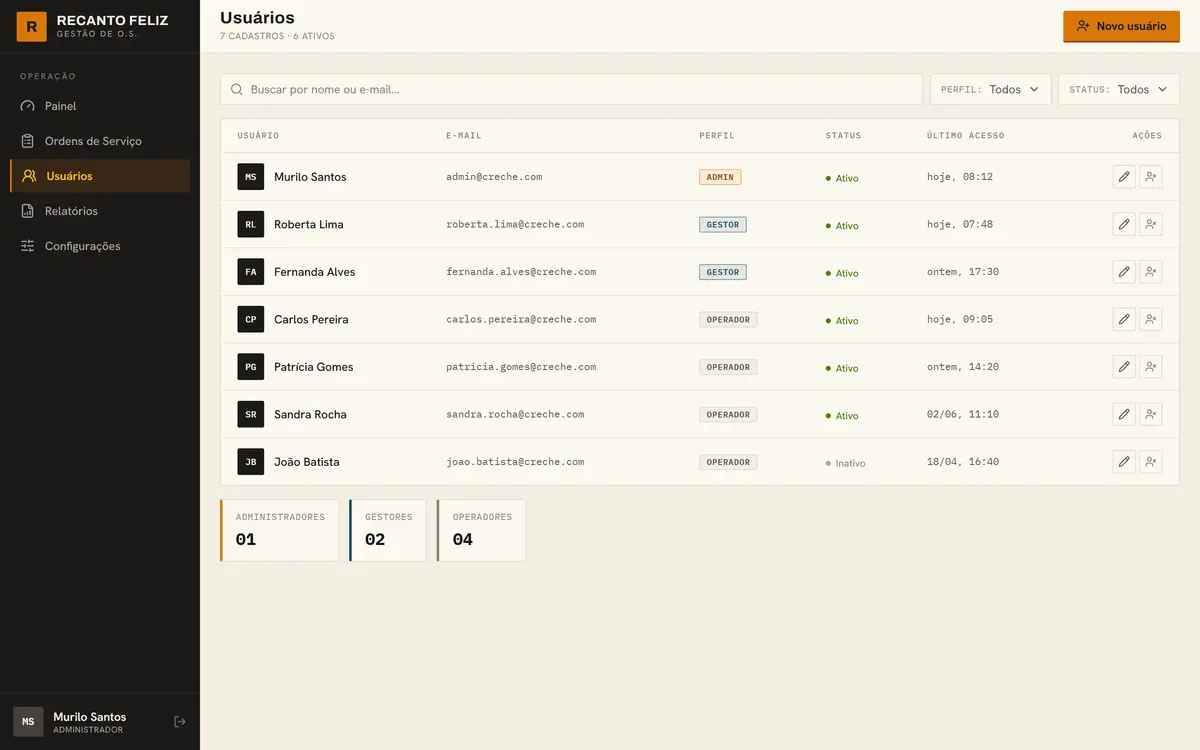Open Configurações in sidebar

click(100, 246)
